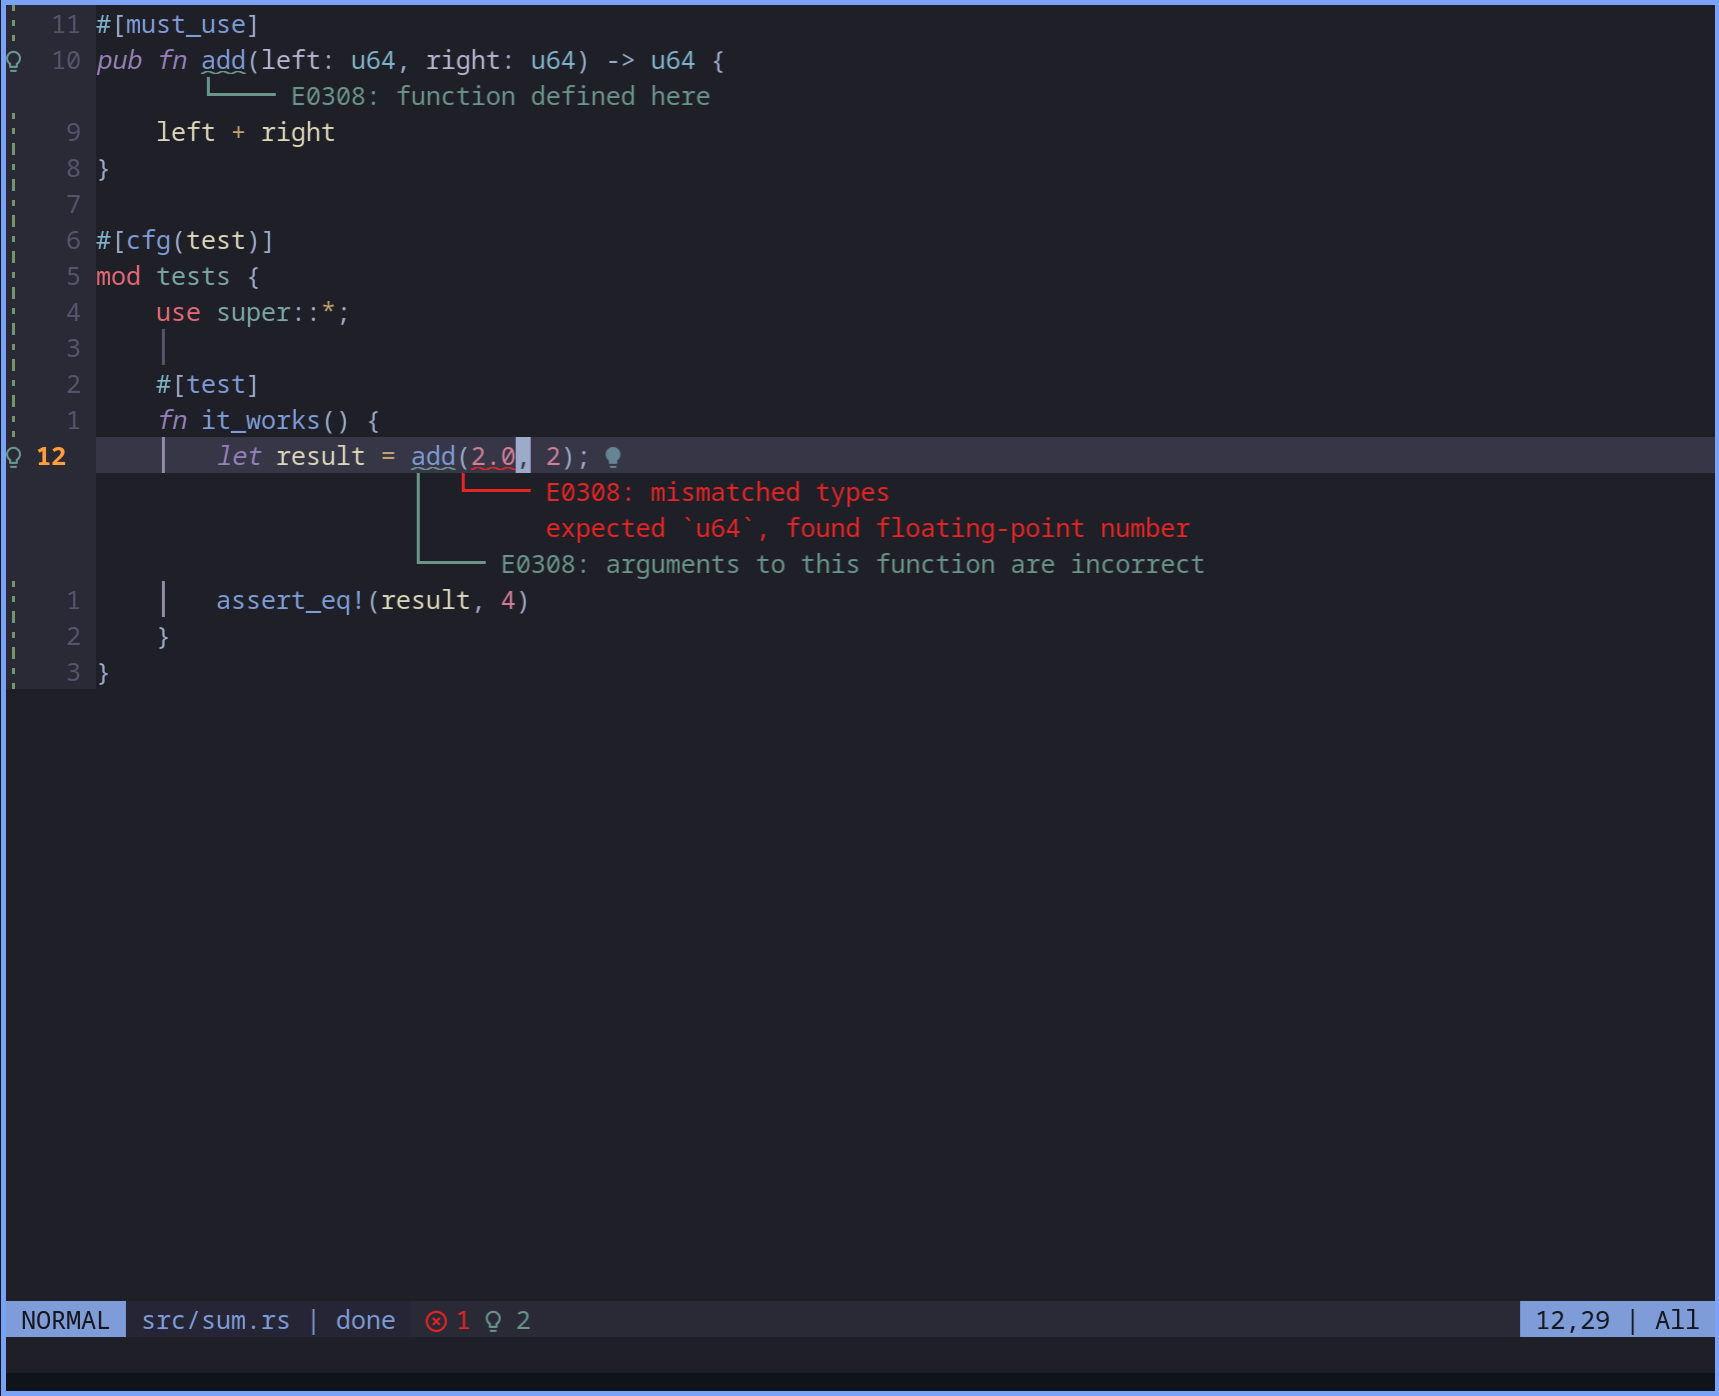The image size is (1719, 1396).
Task: Click the All scroll position indicator
Action: (x=1675, y=1320)
